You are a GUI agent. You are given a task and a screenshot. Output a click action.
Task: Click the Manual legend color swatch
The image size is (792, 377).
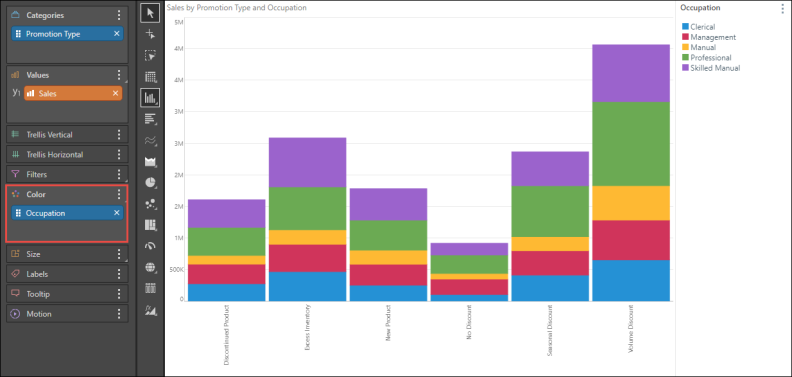(685, 47)
